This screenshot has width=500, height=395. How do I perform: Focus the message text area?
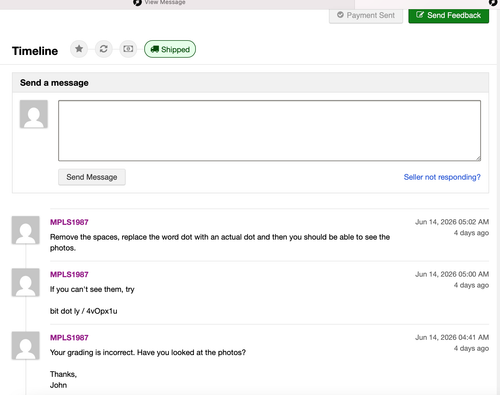269,130
